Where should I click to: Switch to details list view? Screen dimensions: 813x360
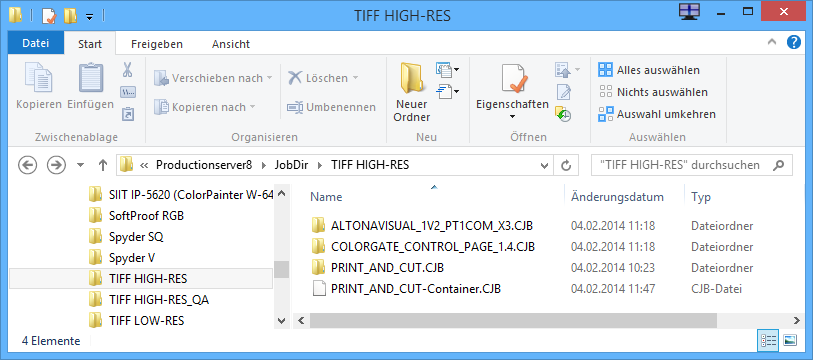768,340
